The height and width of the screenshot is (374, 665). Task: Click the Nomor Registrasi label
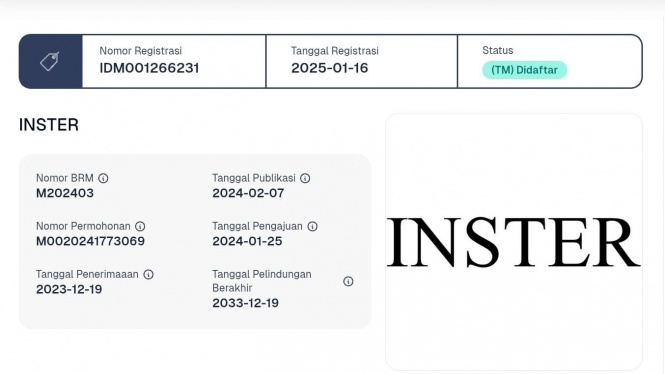(141, 51)
